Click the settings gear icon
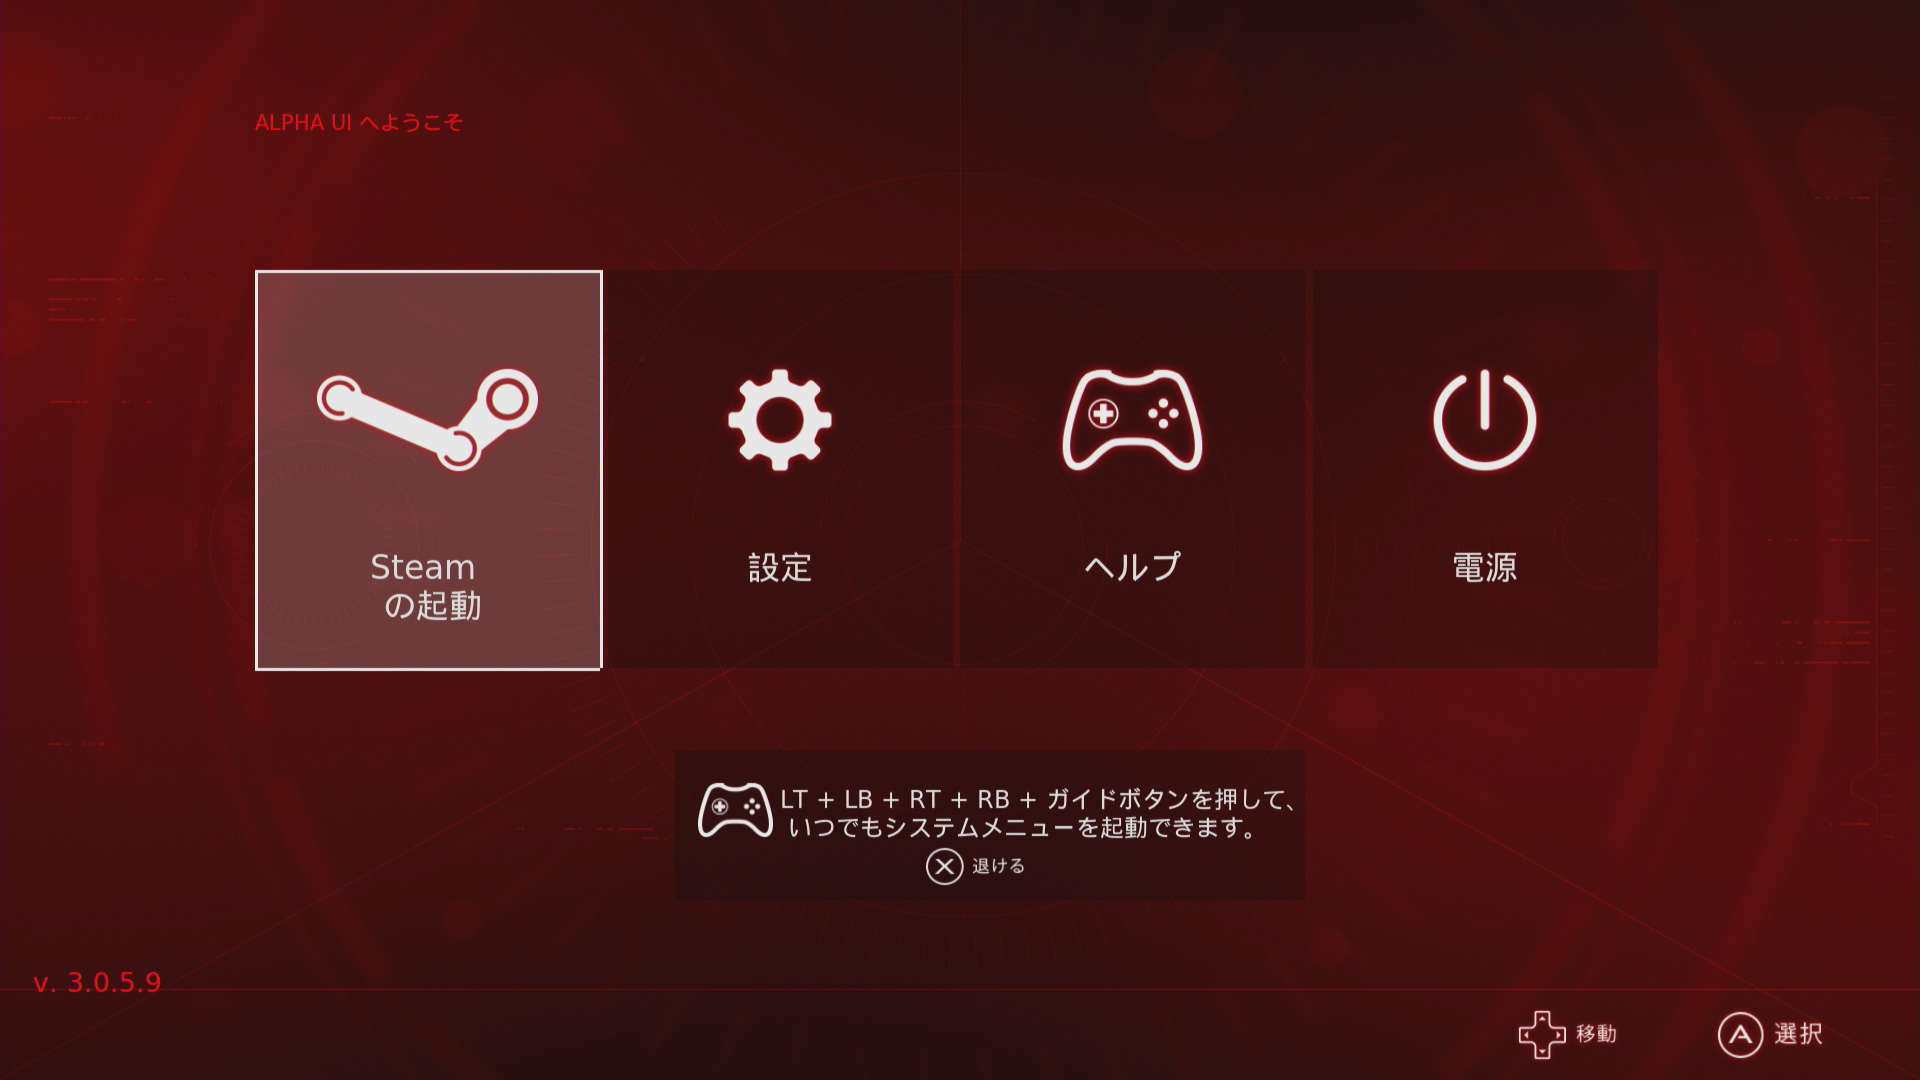 point(780,420)
